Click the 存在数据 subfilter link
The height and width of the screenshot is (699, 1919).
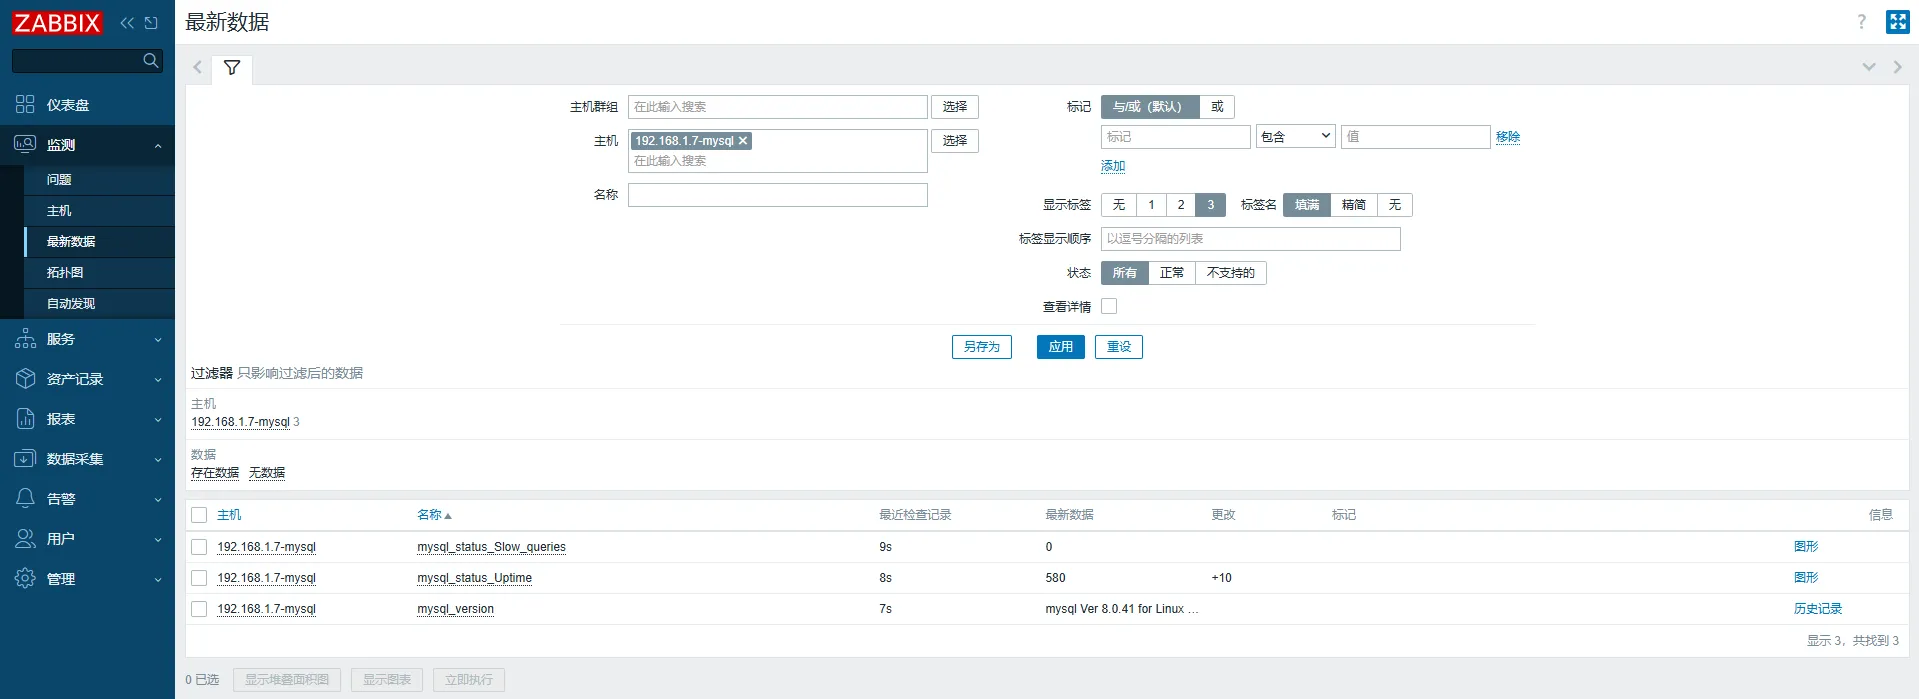pos(215,473)
